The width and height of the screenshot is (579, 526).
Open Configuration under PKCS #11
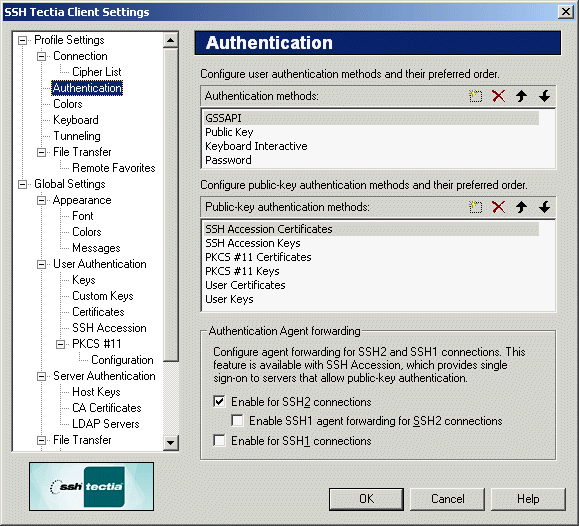click(122, 360)
